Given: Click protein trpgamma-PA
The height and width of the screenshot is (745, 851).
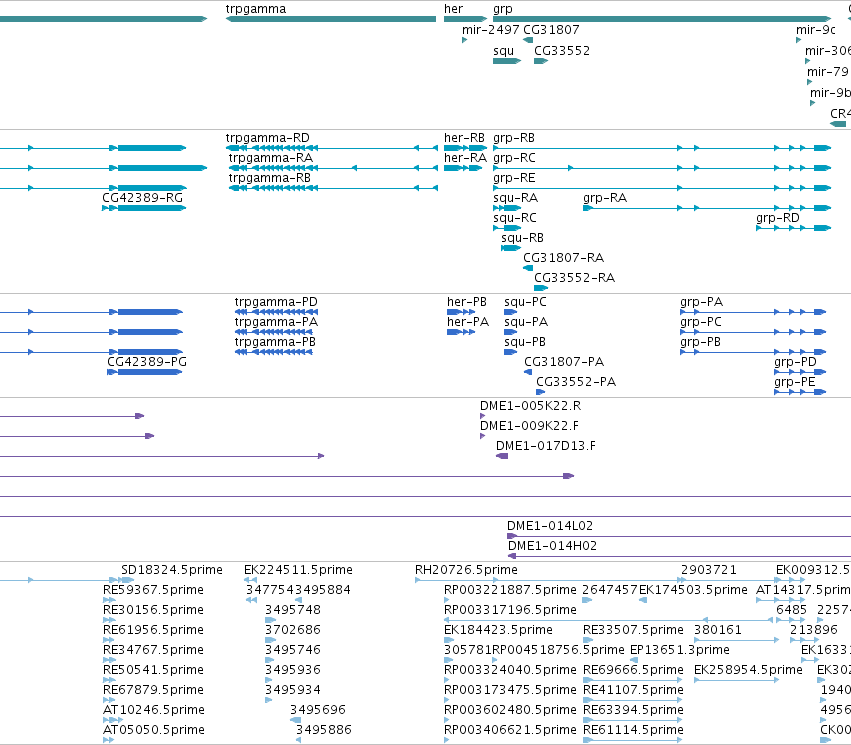Looking at the screenshot, I should (274, 332).
